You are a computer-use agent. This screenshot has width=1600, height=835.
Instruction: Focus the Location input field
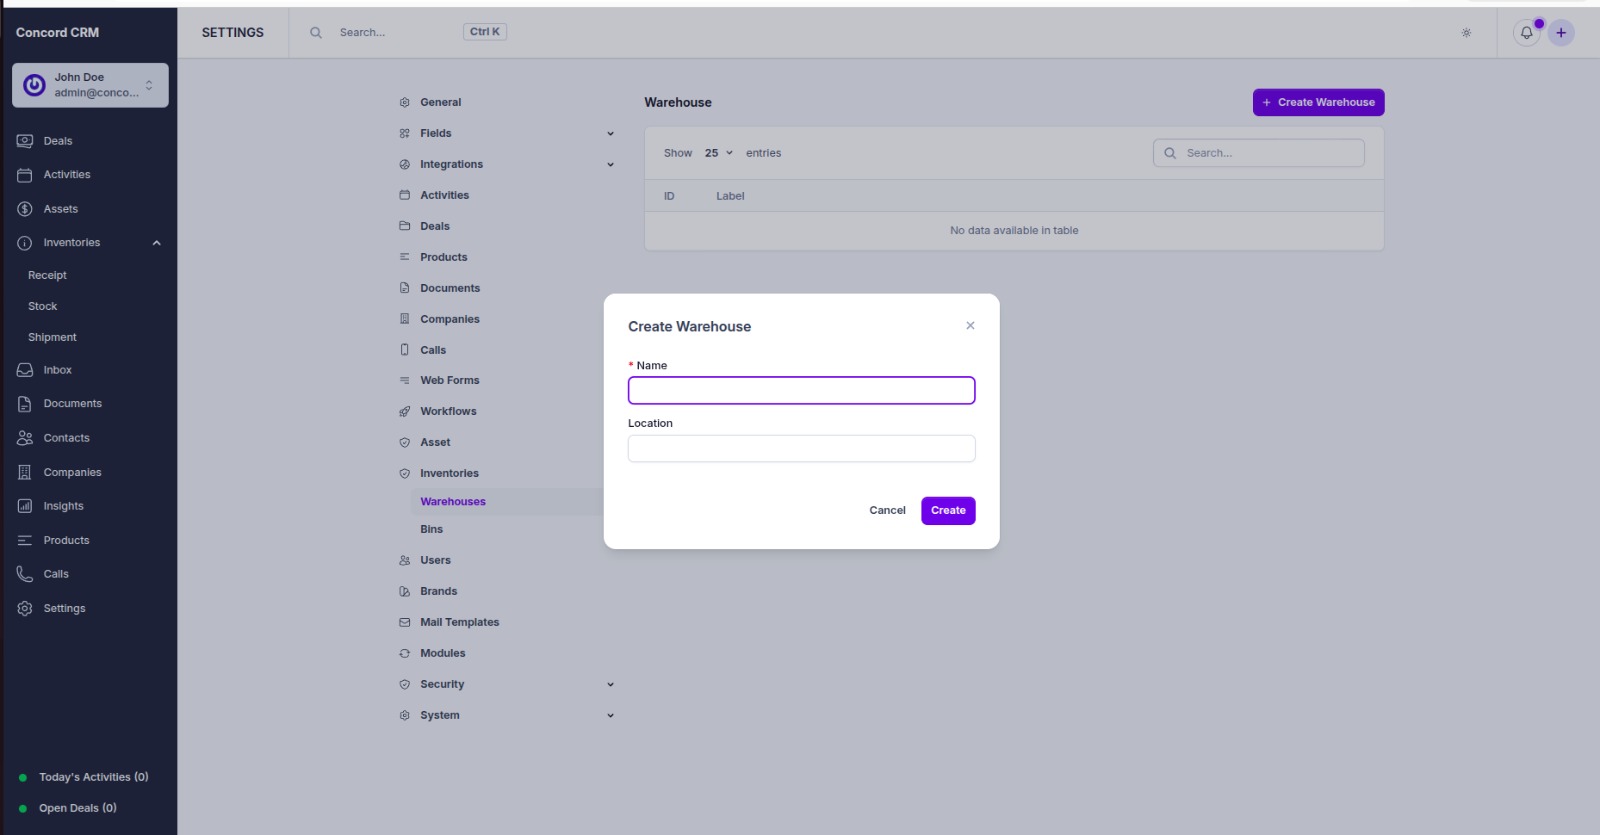(801, 449)
